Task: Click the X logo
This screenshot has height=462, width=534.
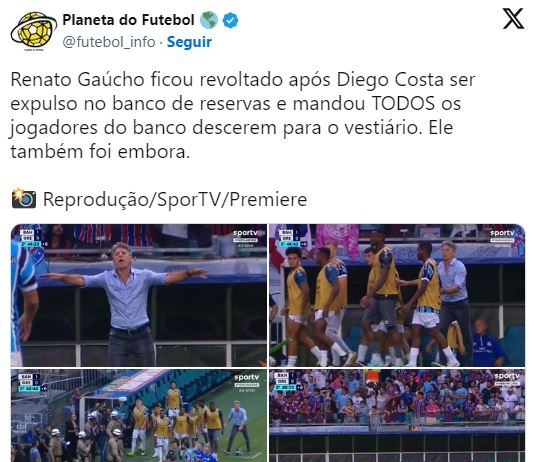Action: point(513,19)
